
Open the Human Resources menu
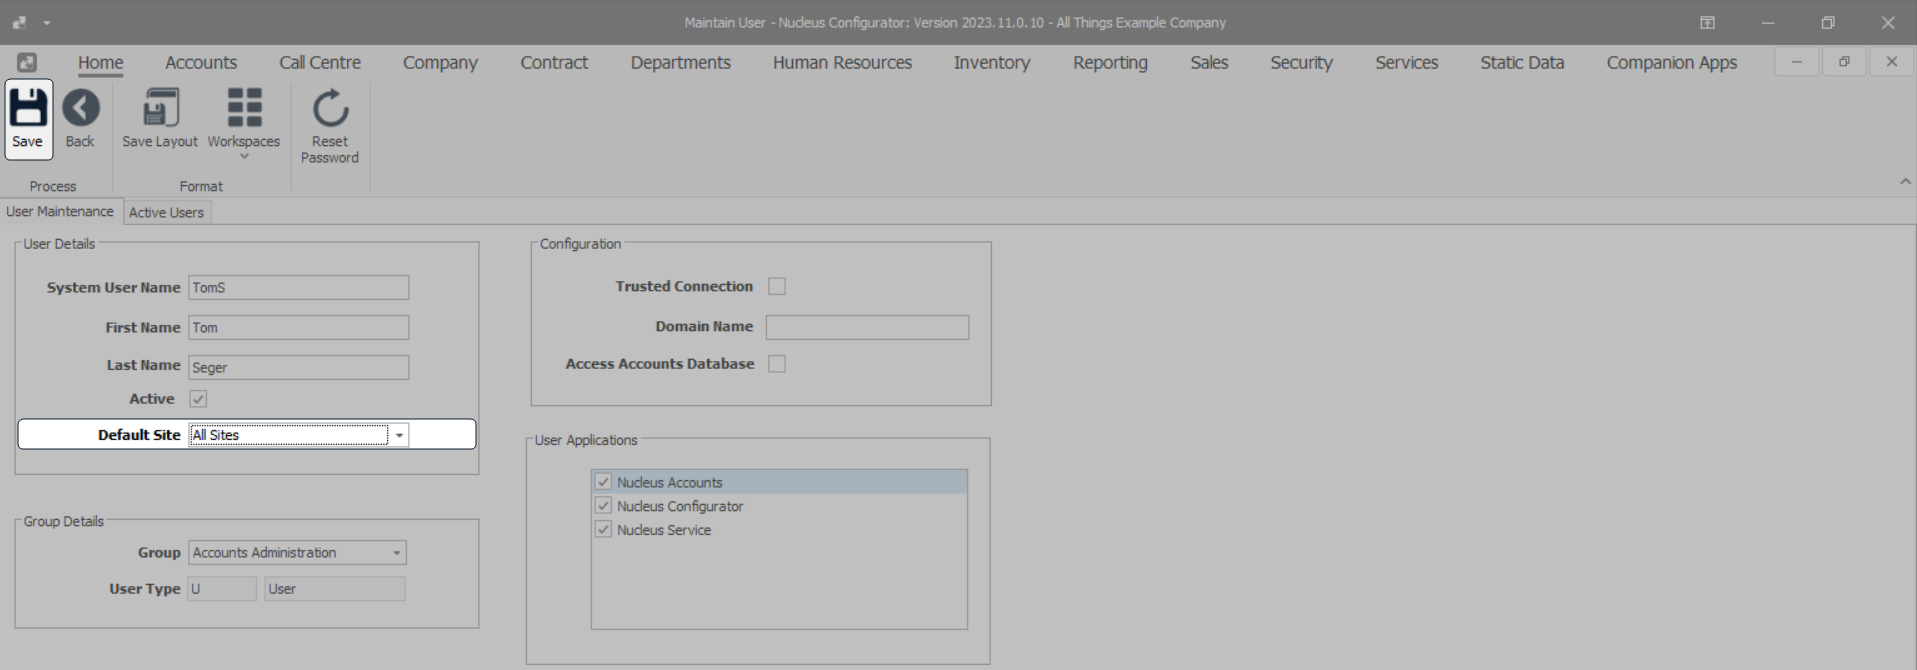842,62
